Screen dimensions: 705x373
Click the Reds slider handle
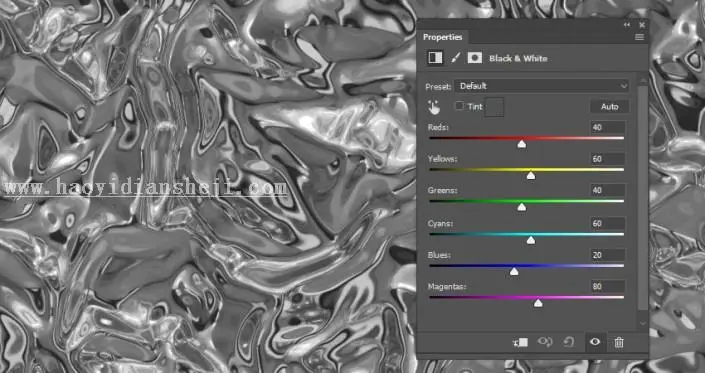click(x=522, y=144)
